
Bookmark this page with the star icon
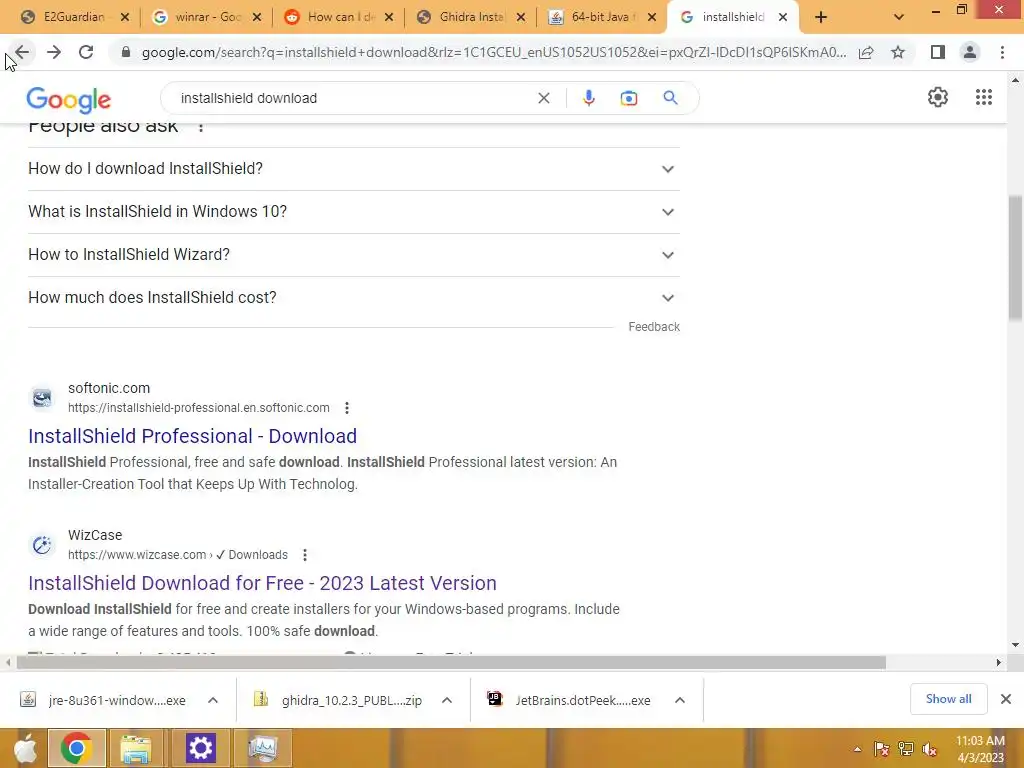898,52
